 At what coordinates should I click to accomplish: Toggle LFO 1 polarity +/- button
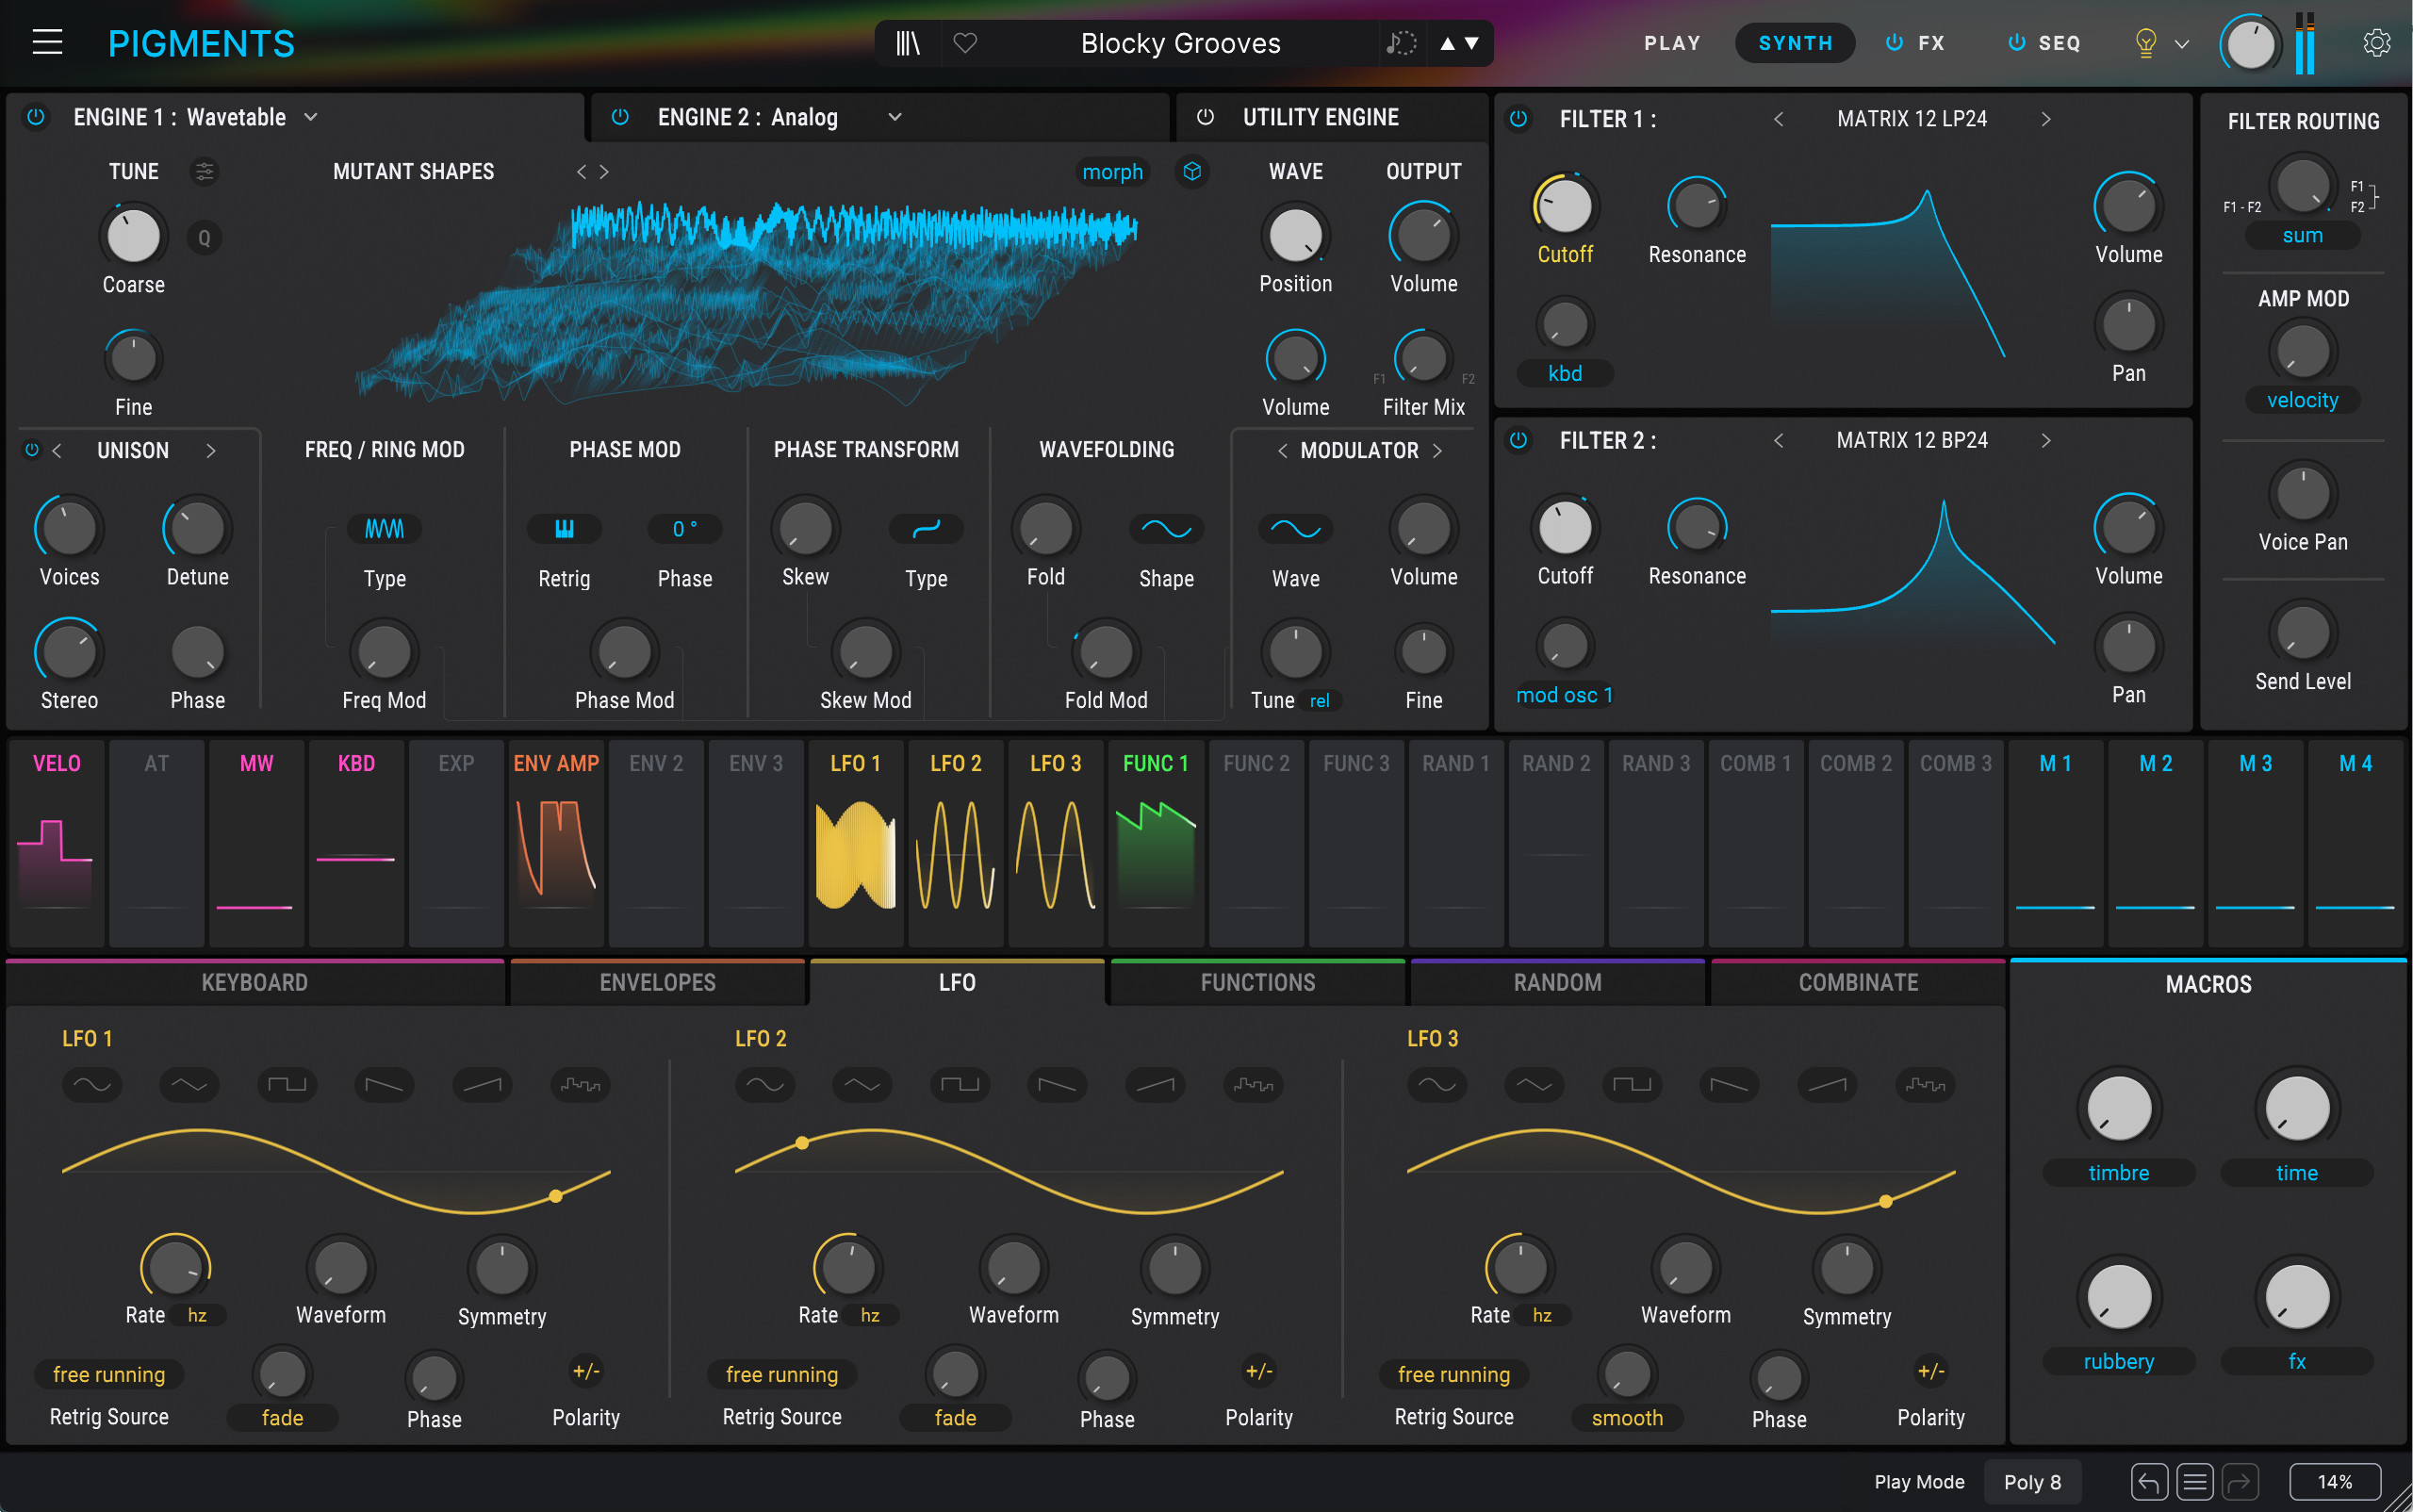point(586,1371)
